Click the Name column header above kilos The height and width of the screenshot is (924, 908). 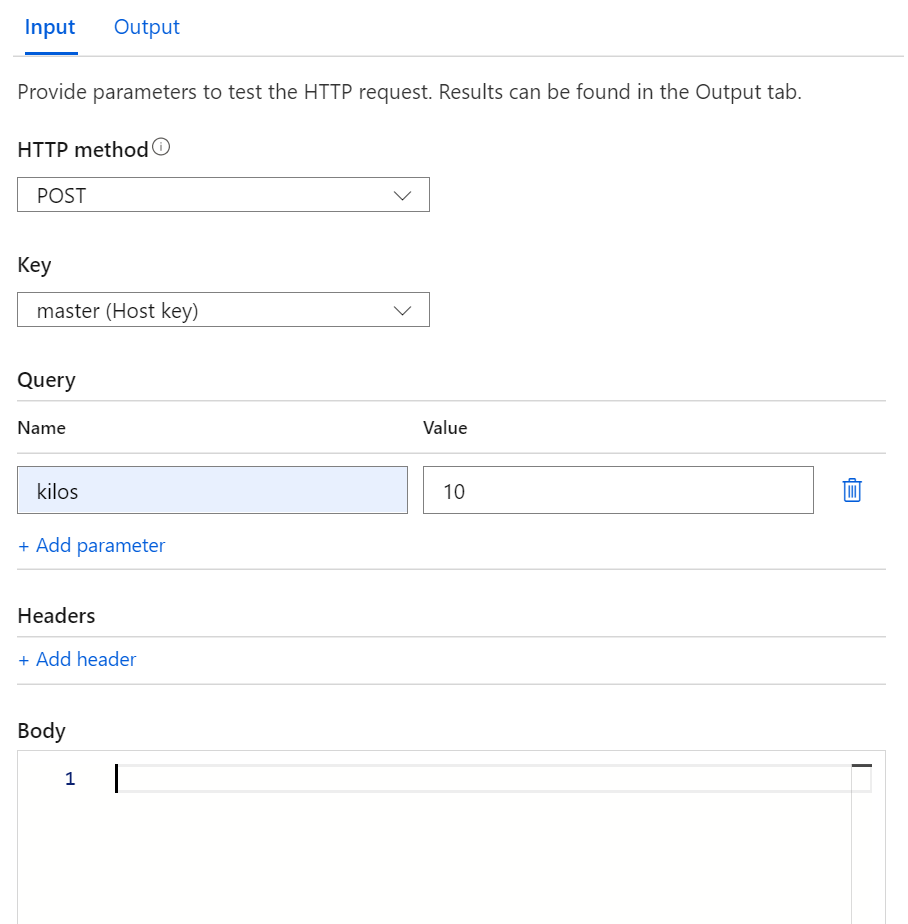point(41,427)
